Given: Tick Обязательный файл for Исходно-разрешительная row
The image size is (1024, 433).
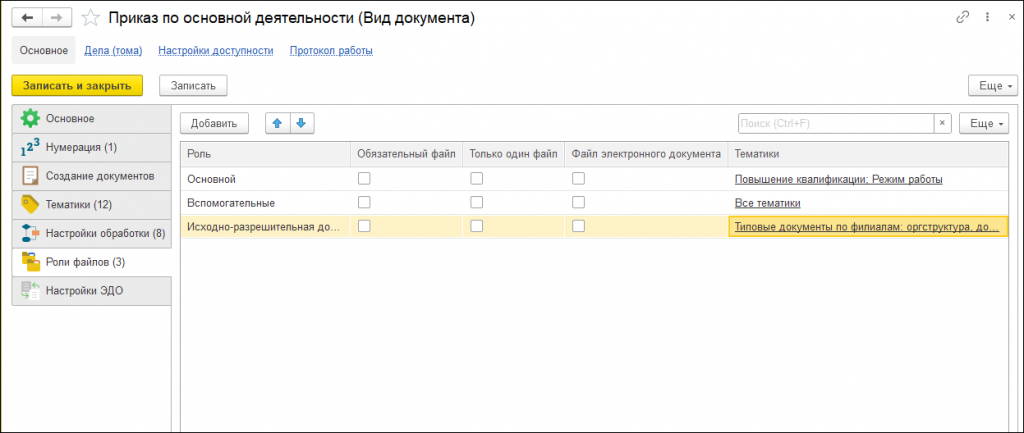Looking at the screenshot, I should pyautogui.click(x=364, y=226).
